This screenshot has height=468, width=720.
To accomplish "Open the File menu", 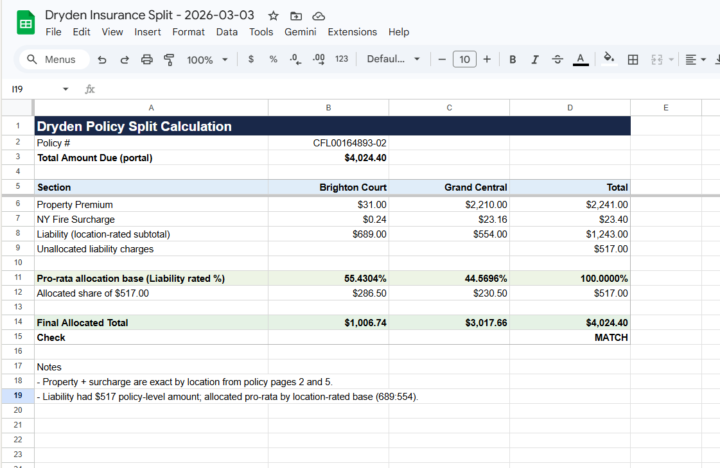I will pyautogui.click(x=53, y=32).
